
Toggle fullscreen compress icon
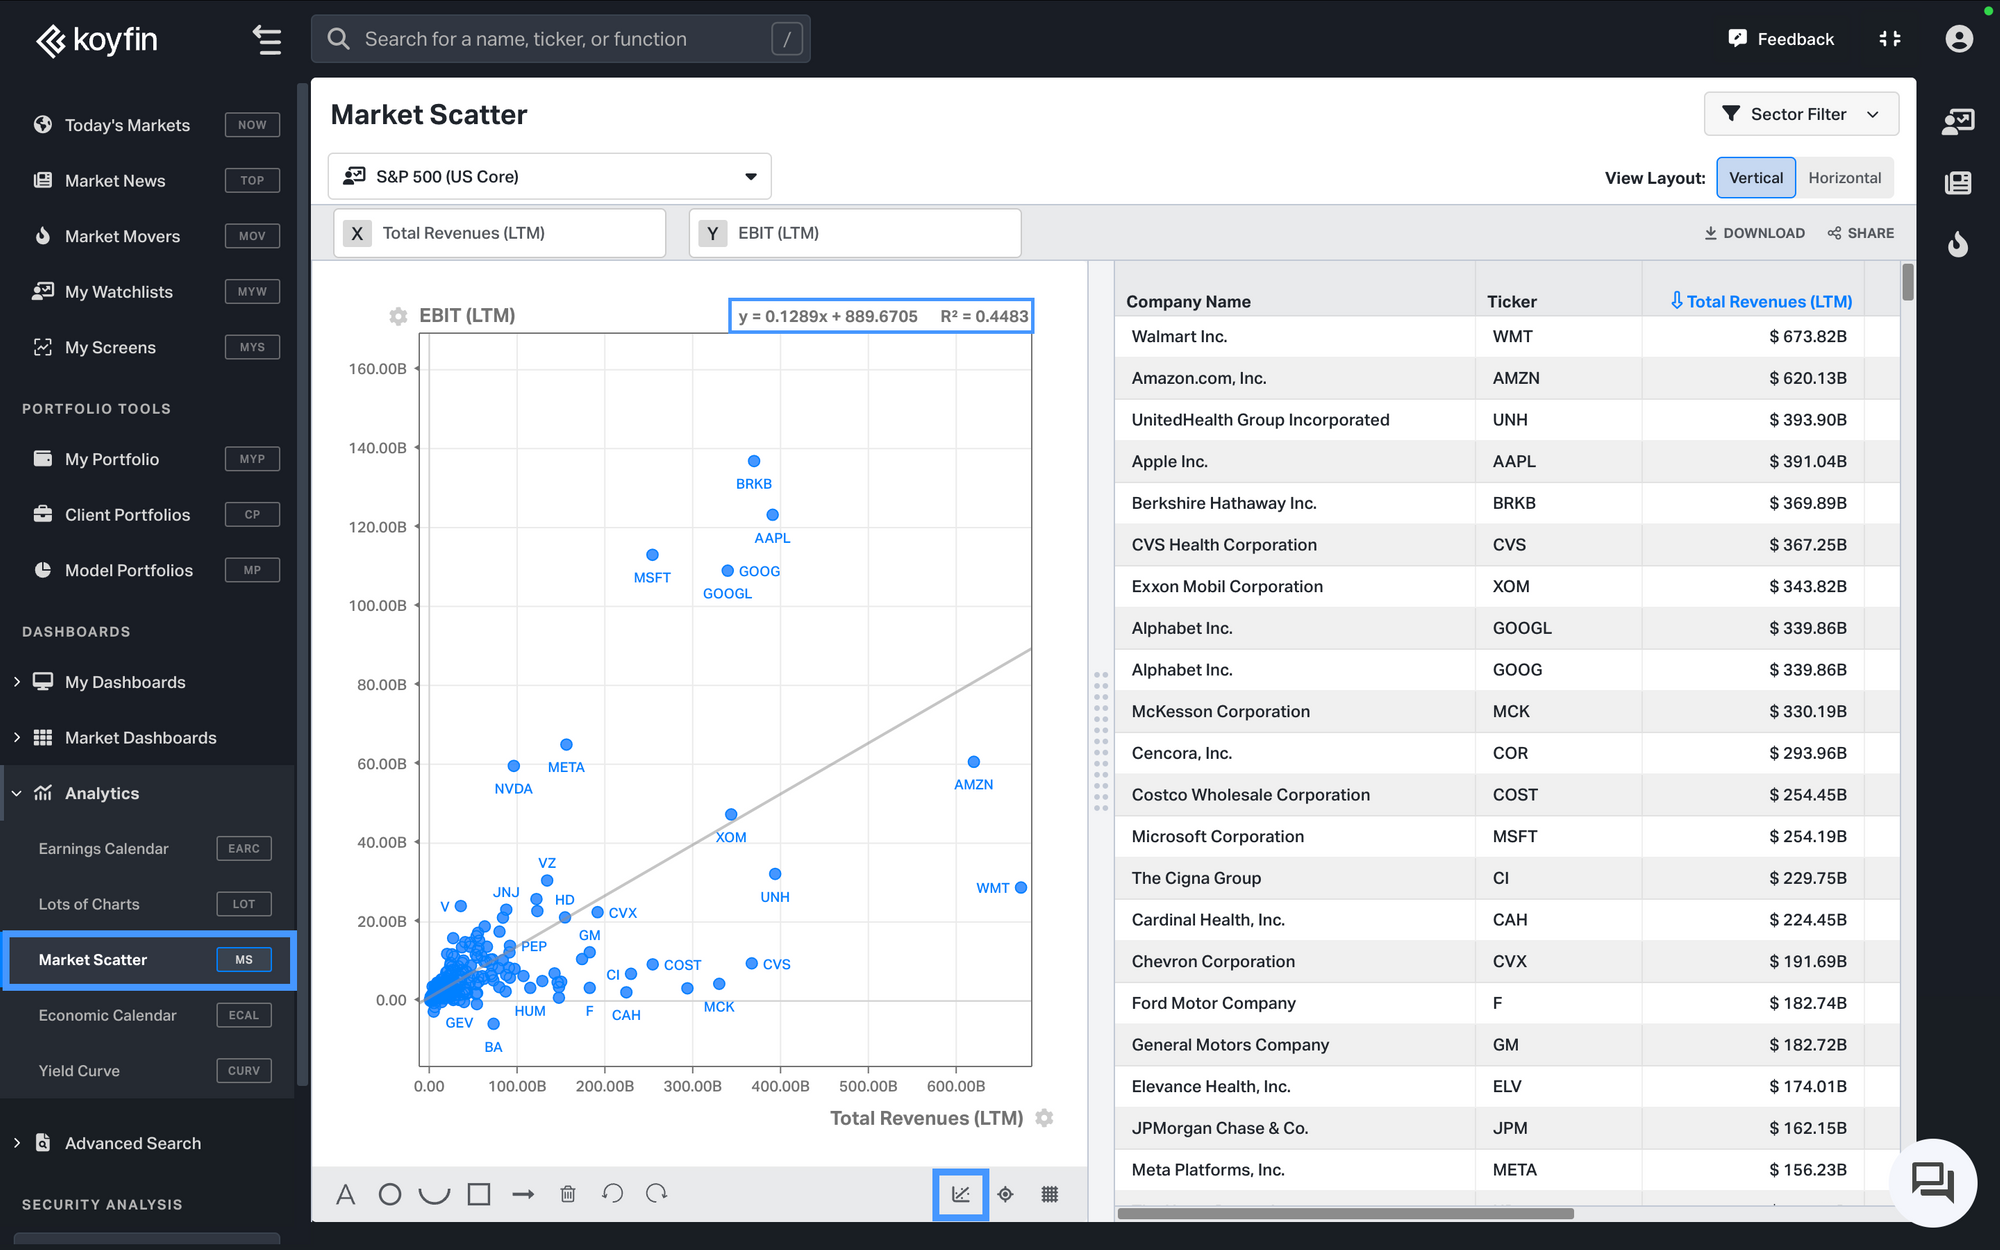point(1890,39)
